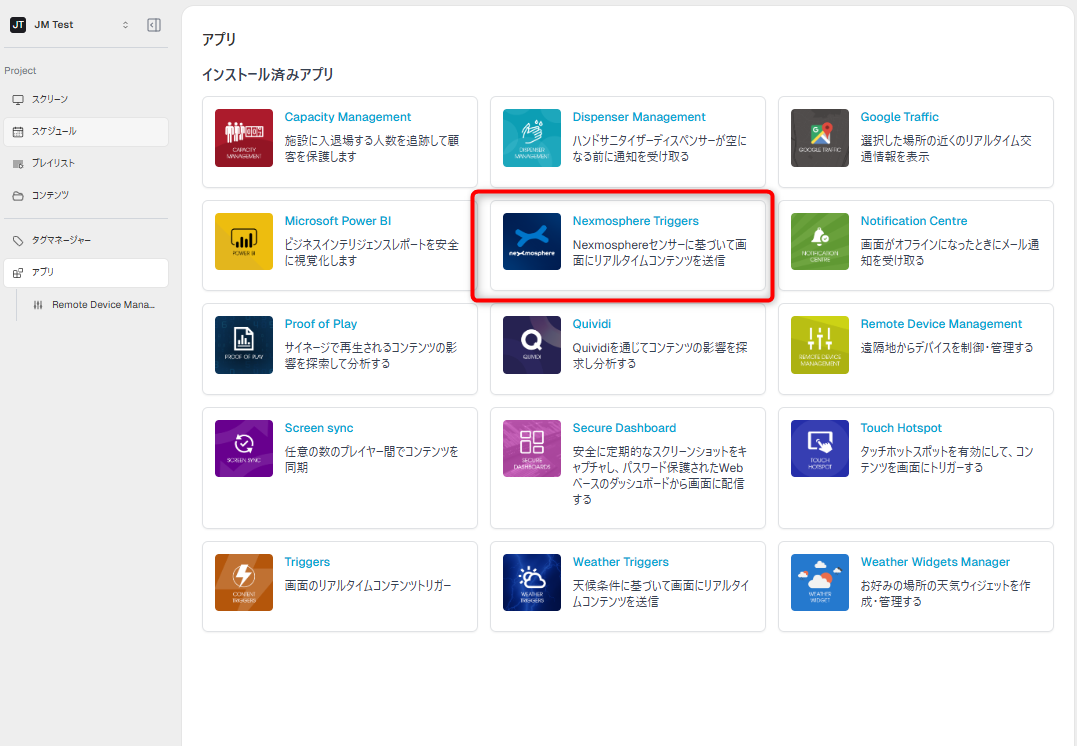1077x746 pixels.
Task: Open the Weather Widgets Manager app icon
Action: [x=819, y=583]
